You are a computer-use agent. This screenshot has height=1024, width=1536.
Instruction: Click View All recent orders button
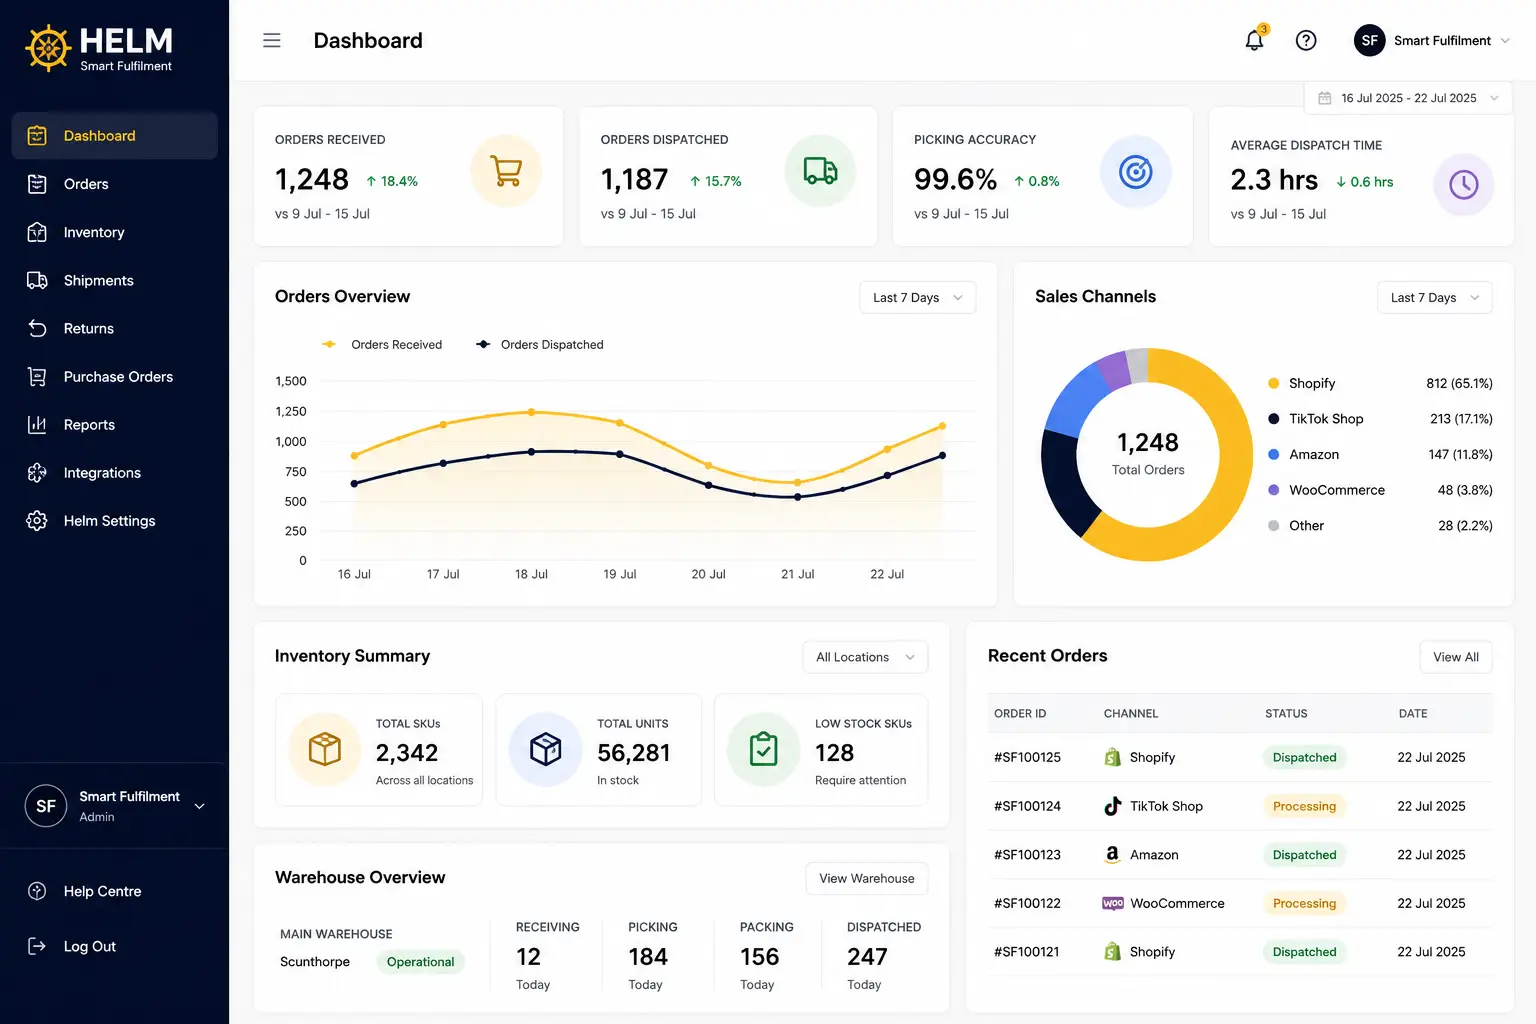click(x=1456, y=657)
